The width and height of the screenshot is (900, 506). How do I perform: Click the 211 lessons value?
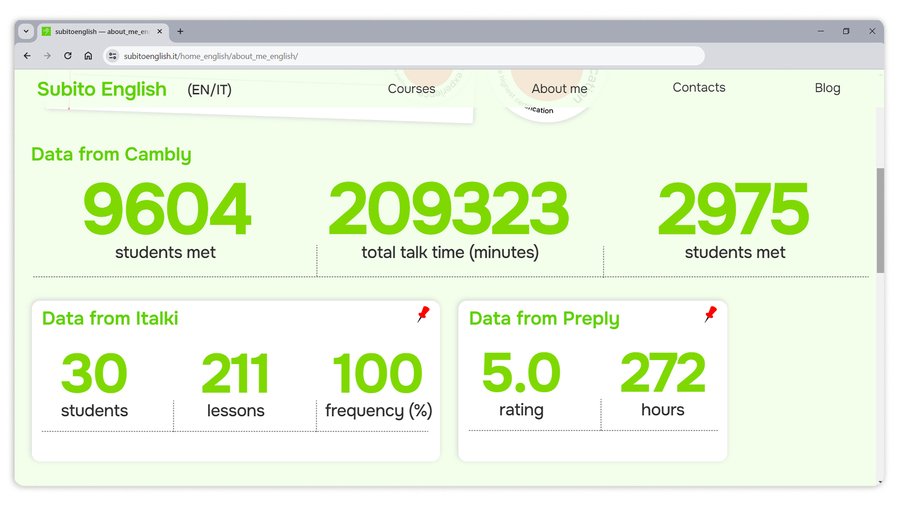[235, 373]
